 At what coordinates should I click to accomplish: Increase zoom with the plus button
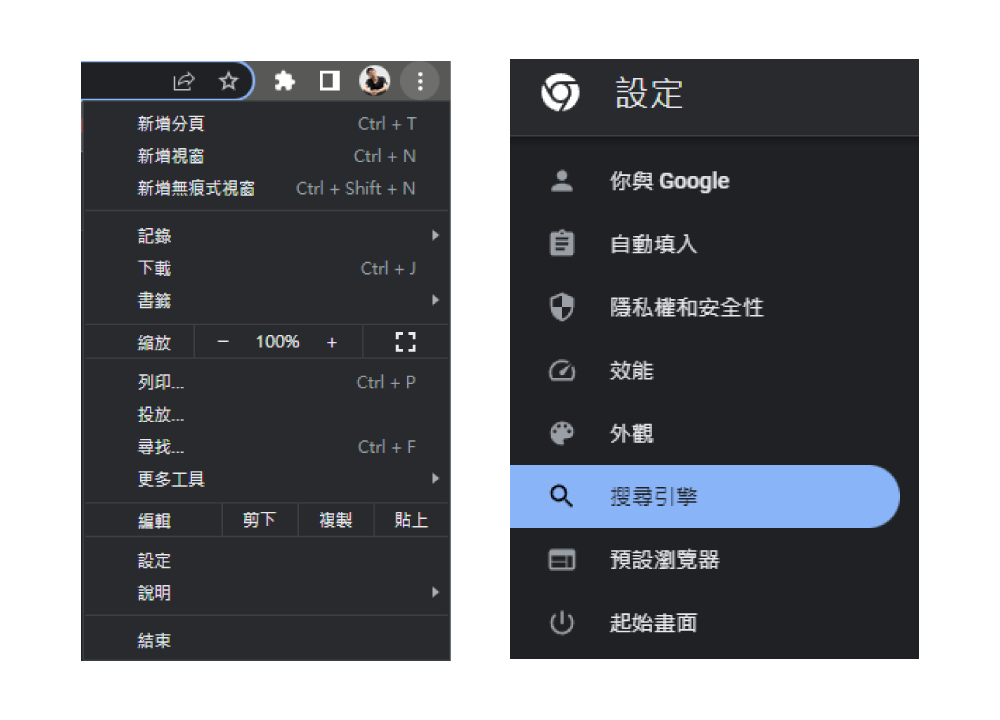click(332, 342)
